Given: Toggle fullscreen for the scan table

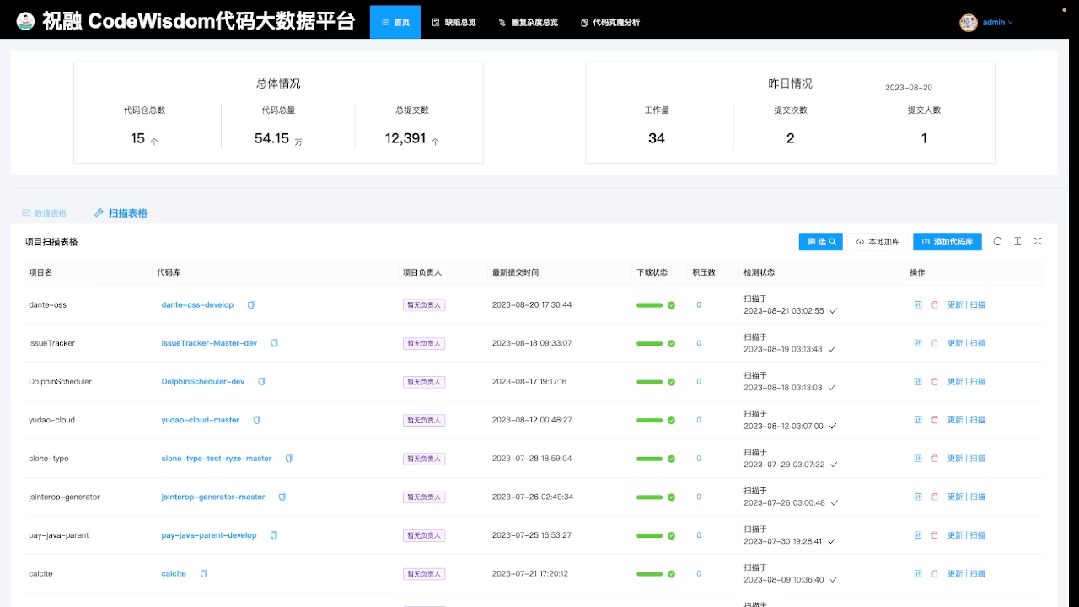Looking at the screenshot, I should (x=1037, y=242).
